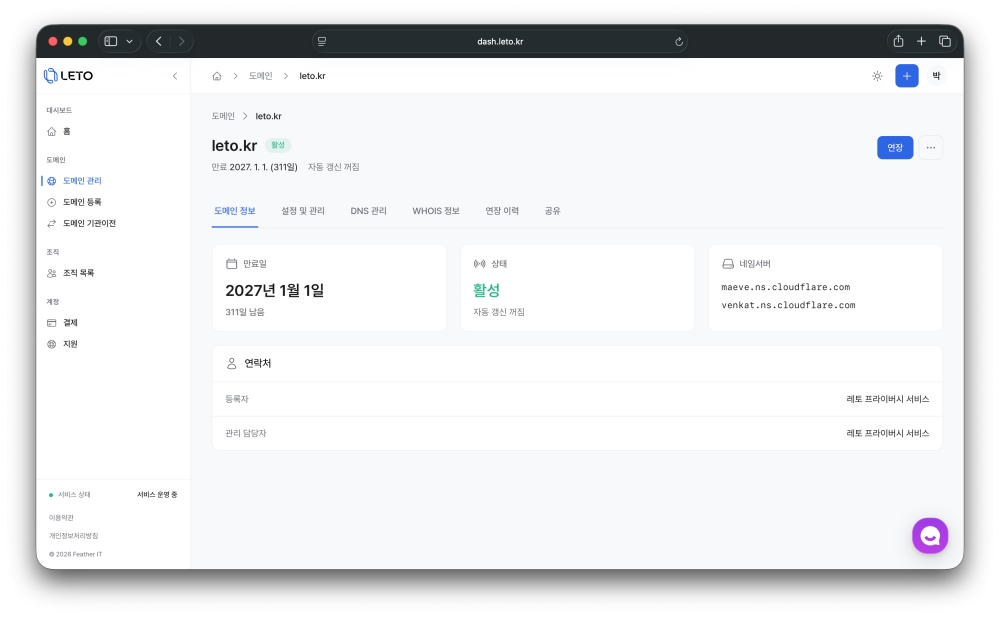Click the LETO logo
The width and height of the screenshot is (1000, 617).
(69, 76)
